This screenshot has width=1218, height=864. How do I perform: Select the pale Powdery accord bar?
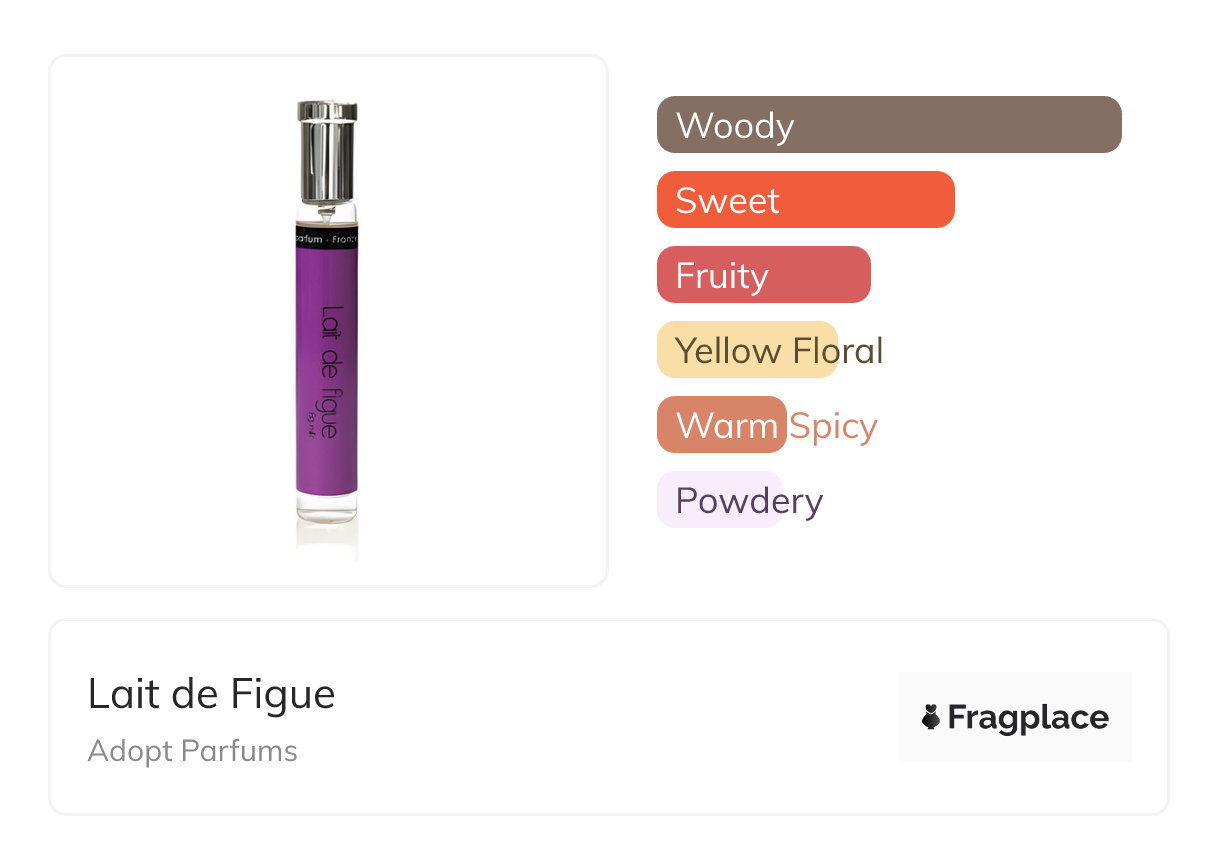(719, 500)
